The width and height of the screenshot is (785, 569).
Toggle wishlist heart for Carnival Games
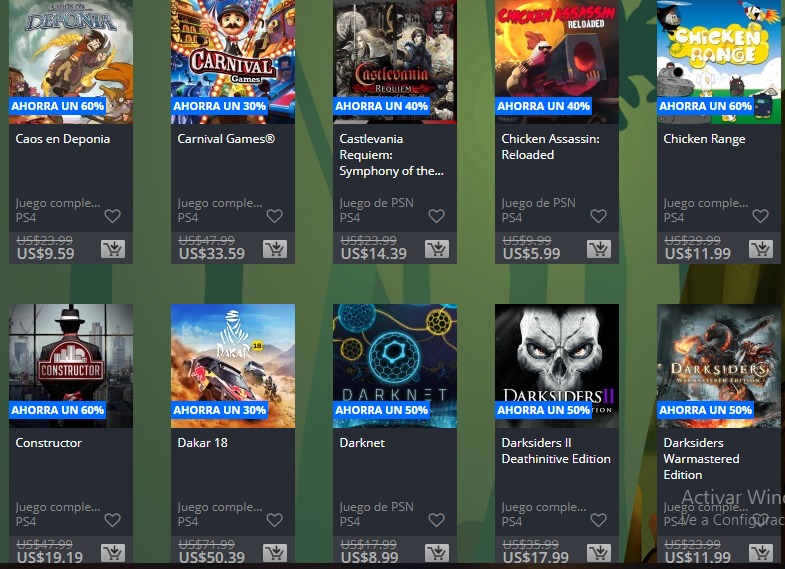(274, 216)
